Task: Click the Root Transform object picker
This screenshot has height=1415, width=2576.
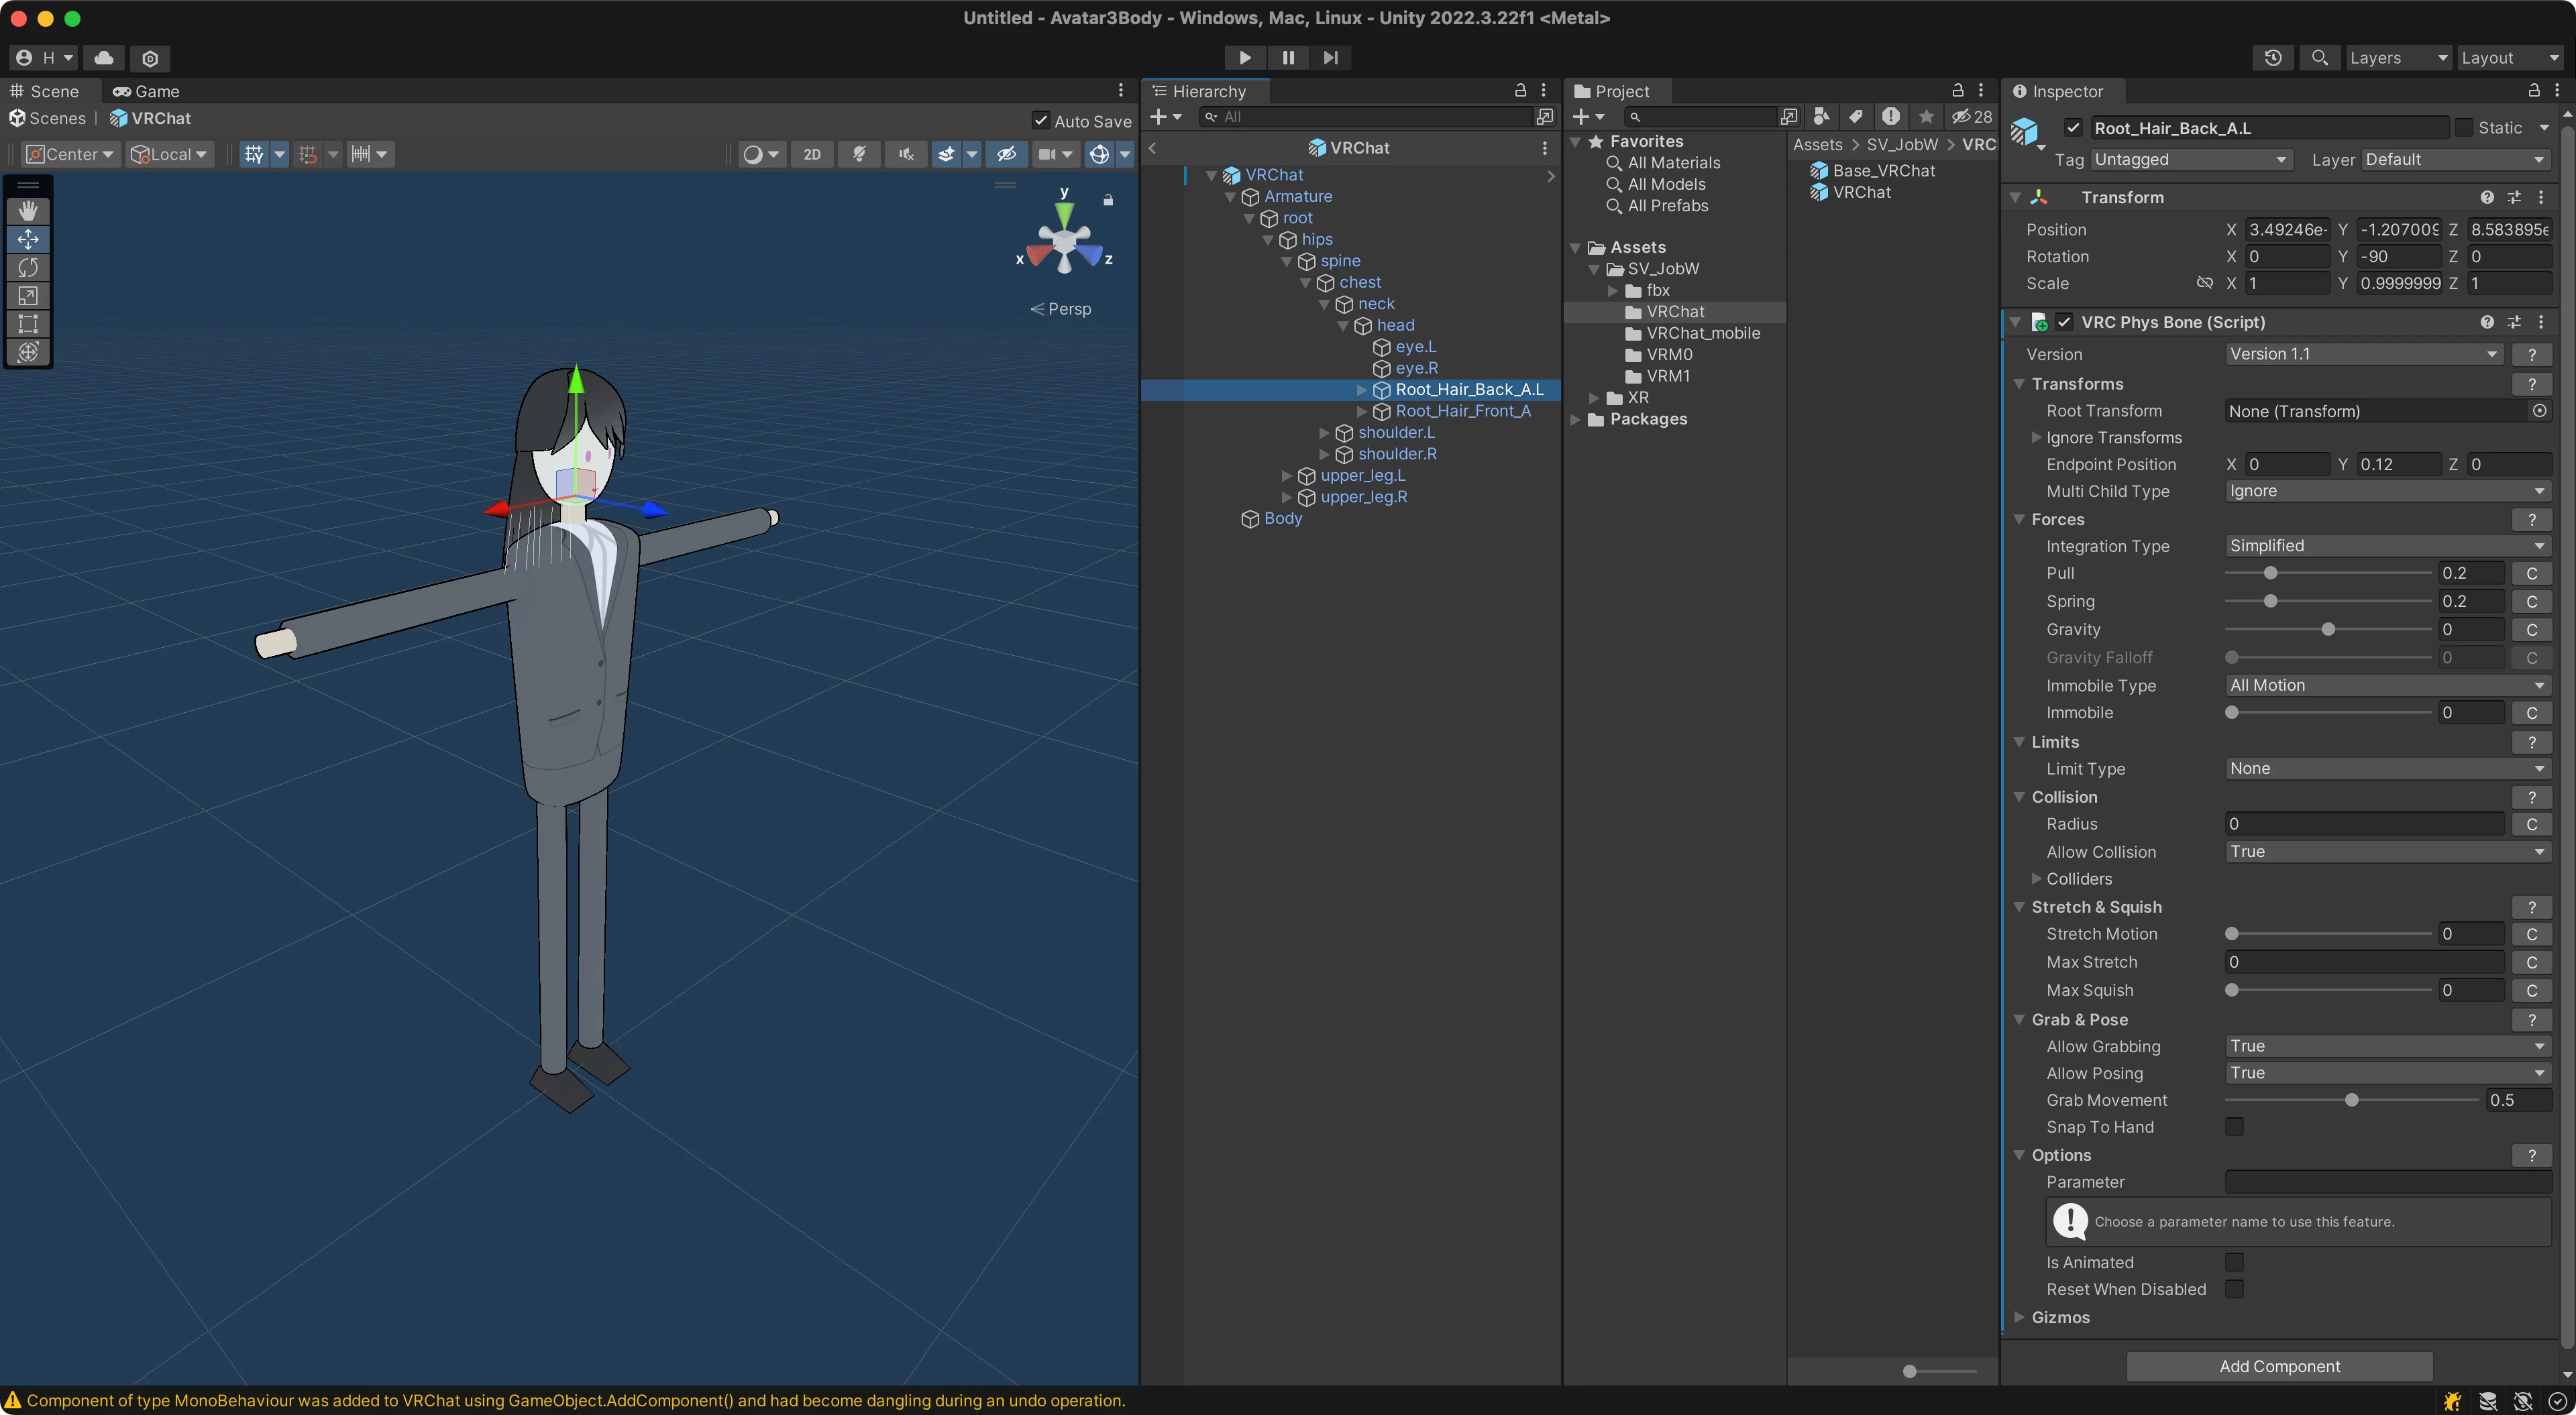Action: coord(2540,411)
